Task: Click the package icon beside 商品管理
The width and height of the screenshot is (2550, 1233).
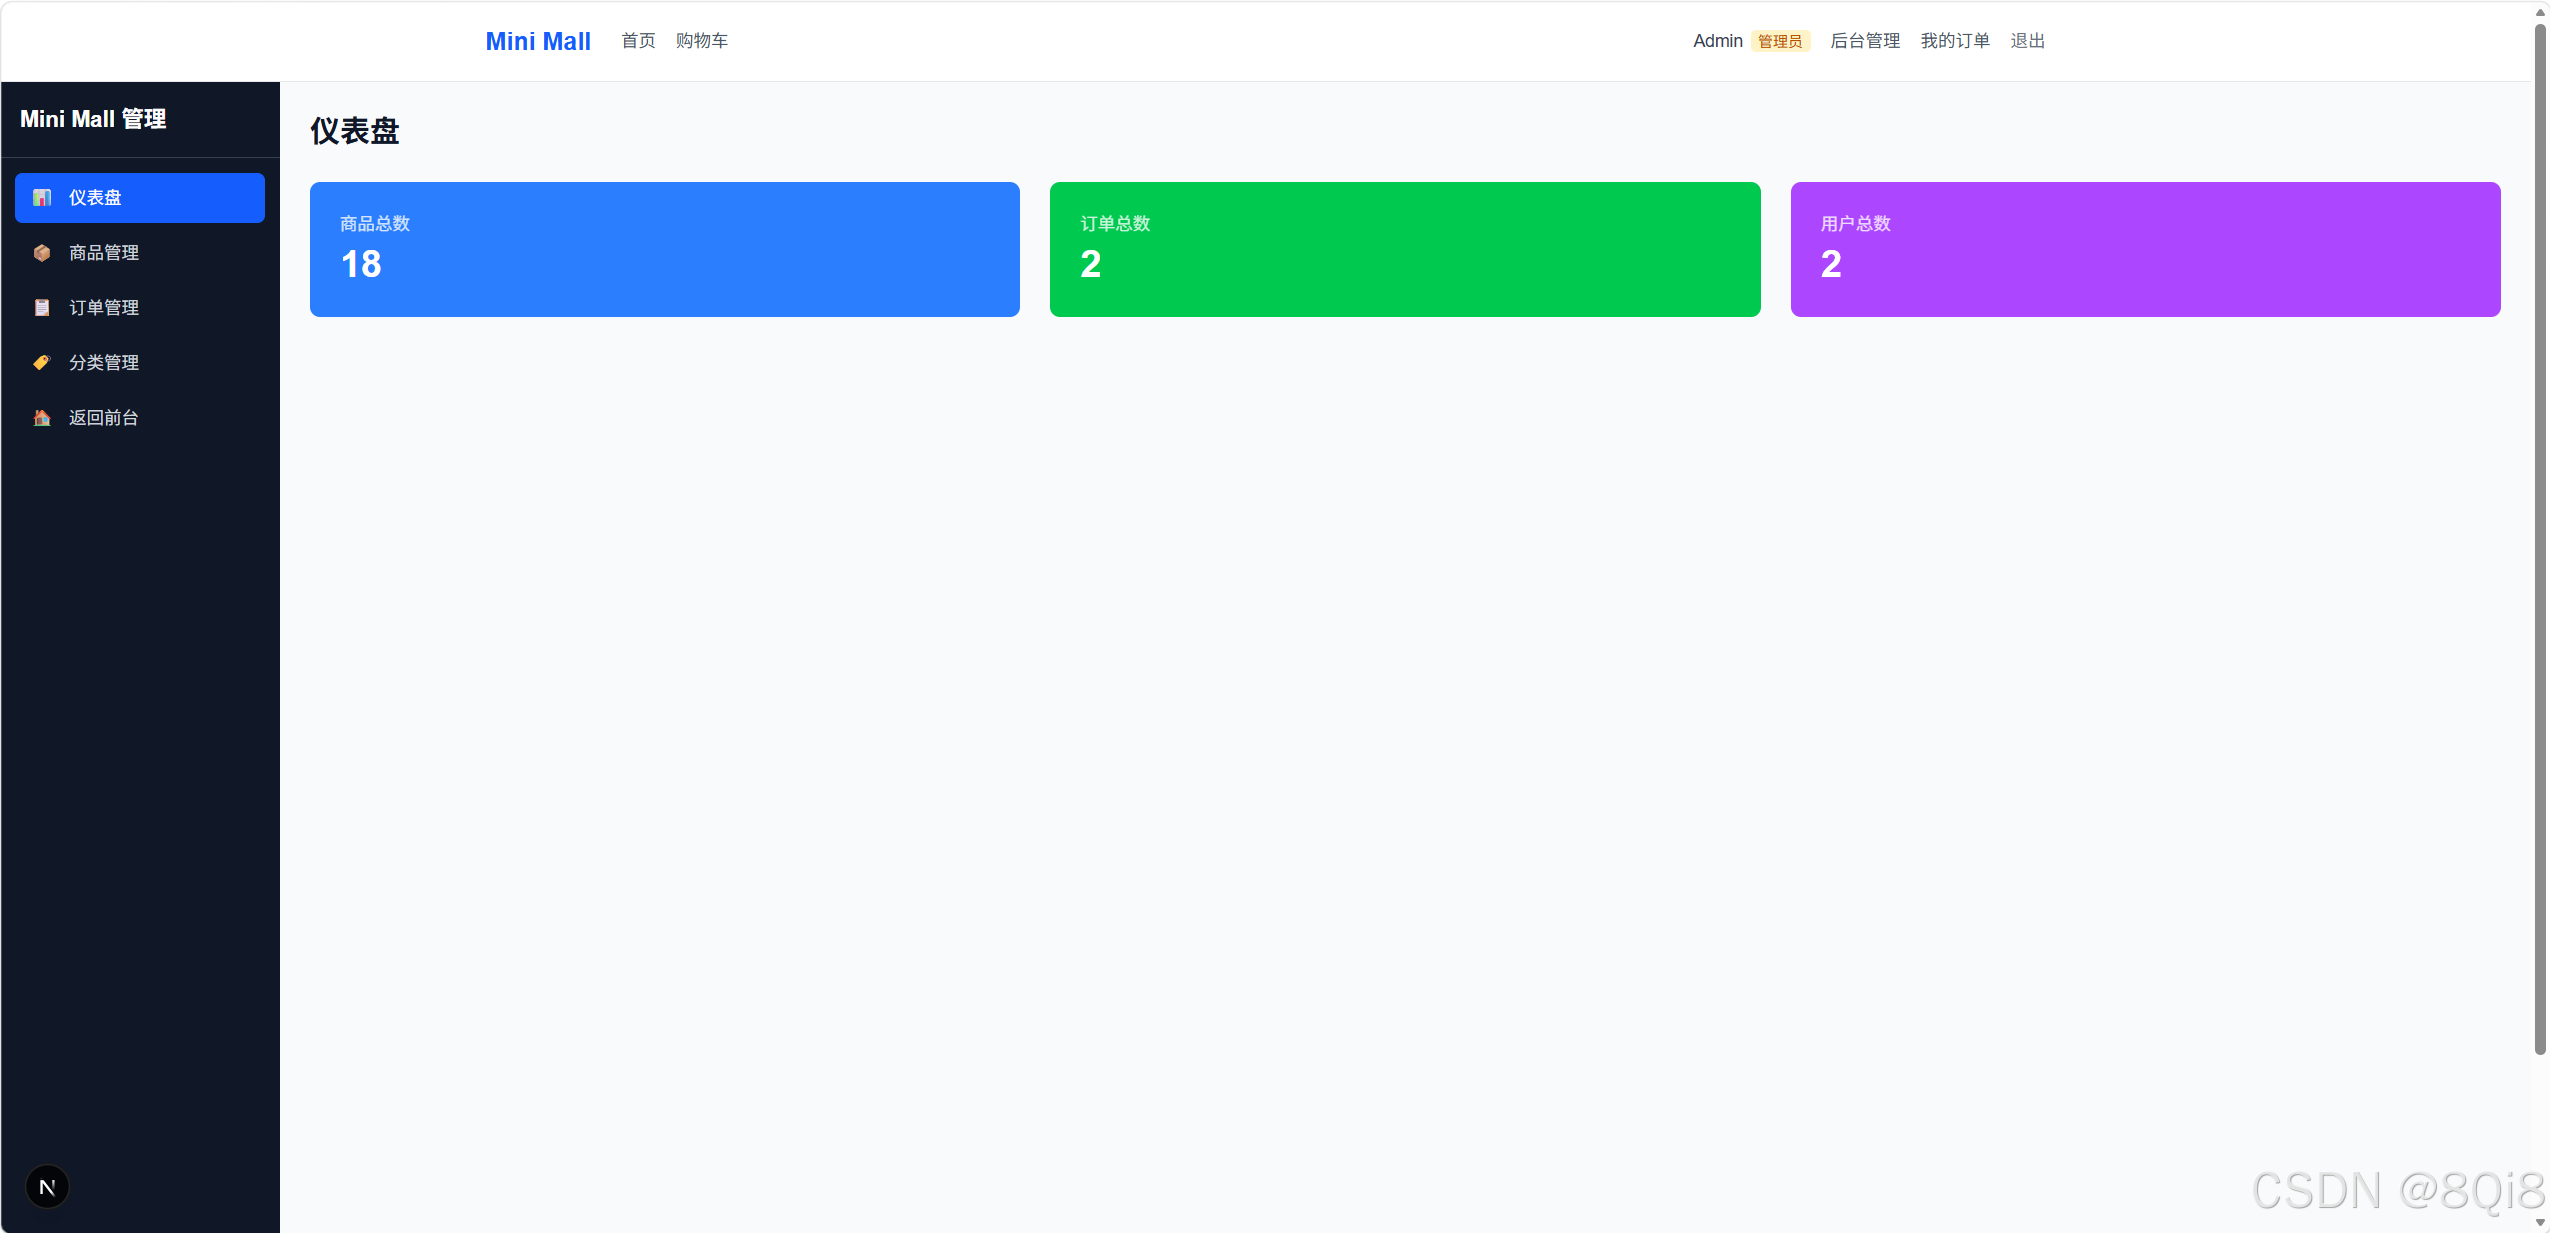Action: coord(42,253)
